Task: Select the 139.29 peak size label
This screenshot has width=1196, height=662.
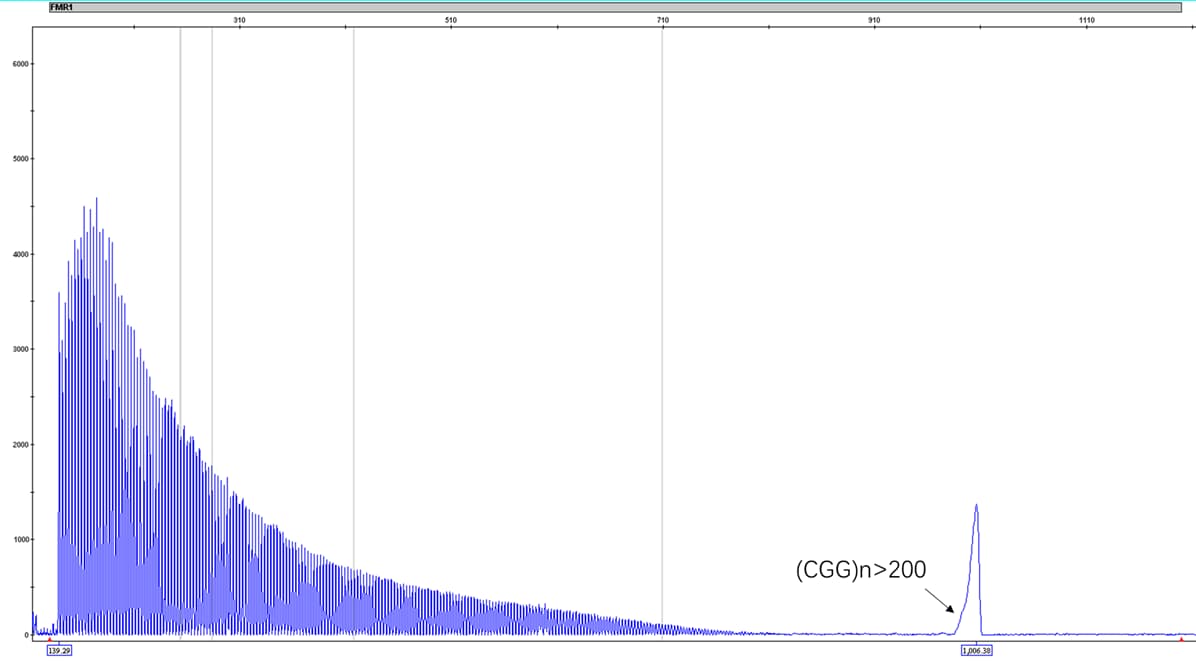Action: coord(59,650)
